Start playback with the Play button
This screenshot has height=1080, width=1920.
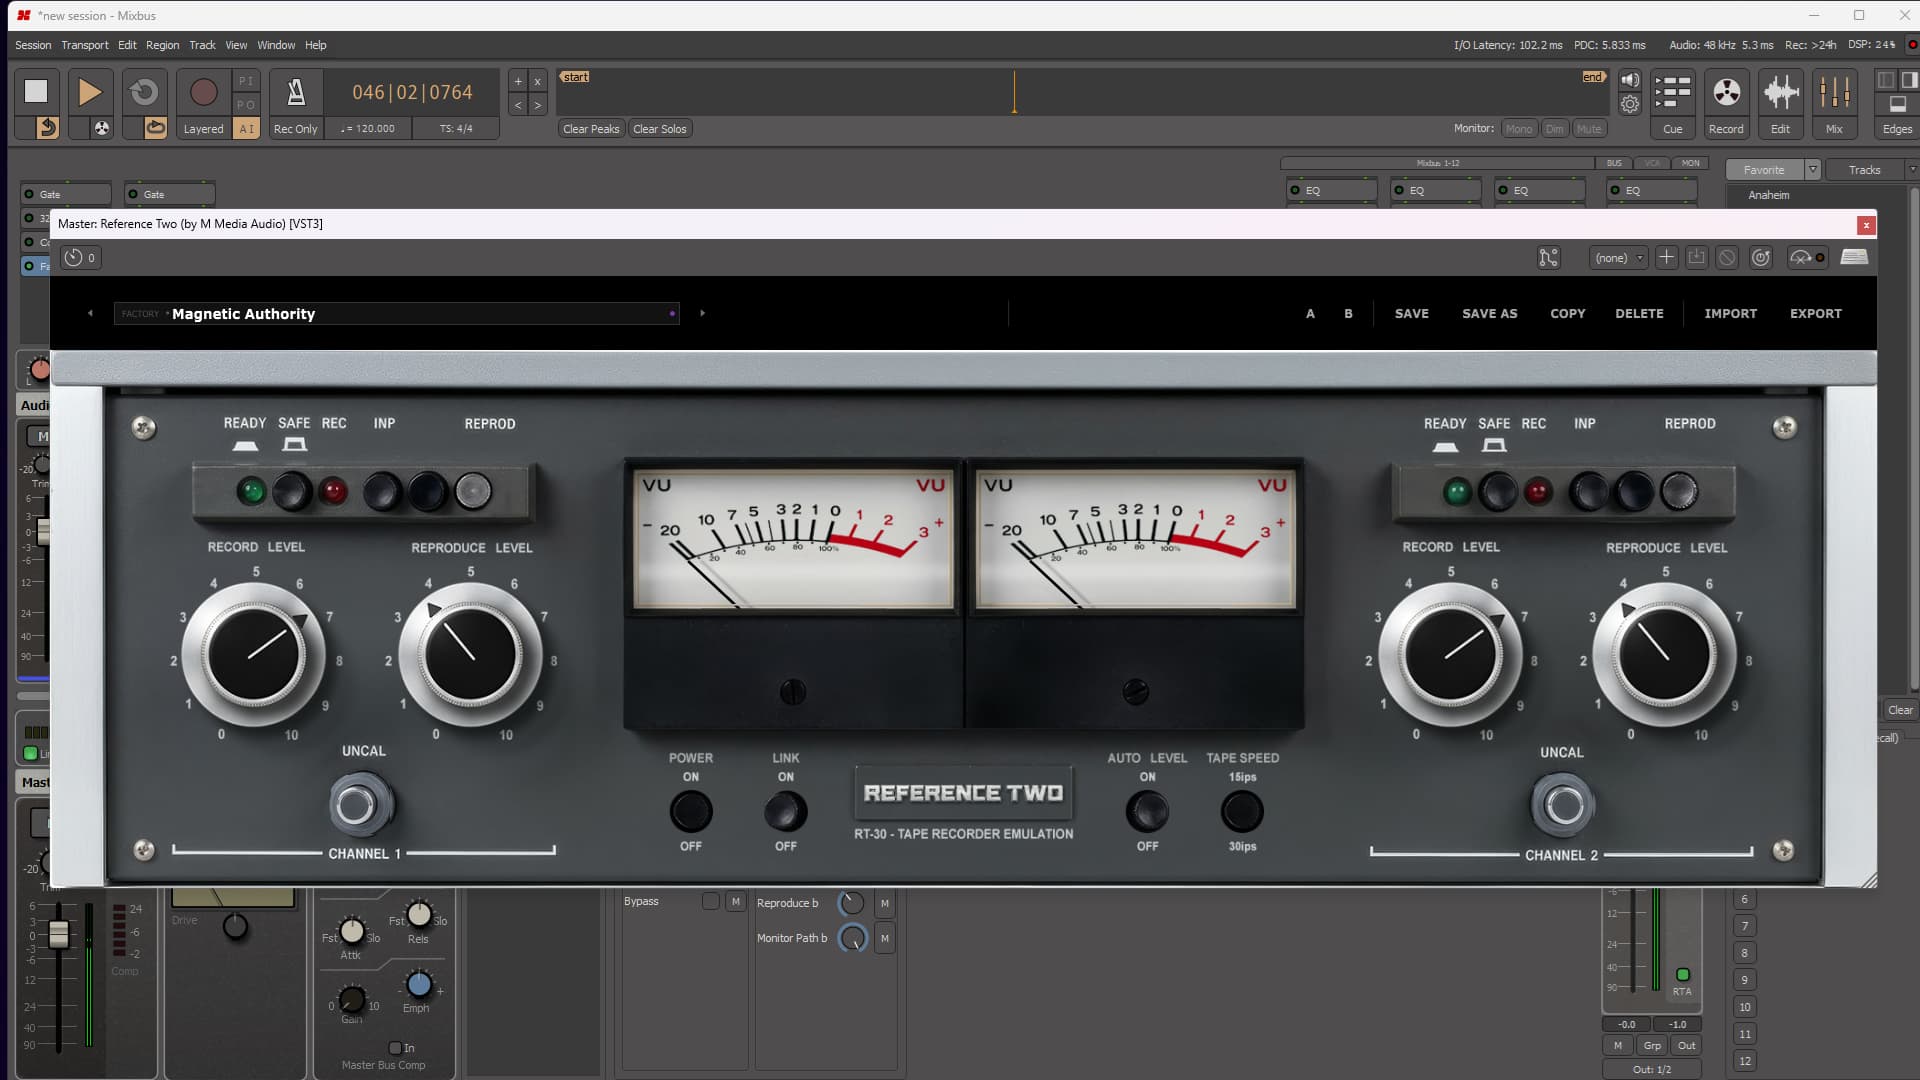coord(90,91)
